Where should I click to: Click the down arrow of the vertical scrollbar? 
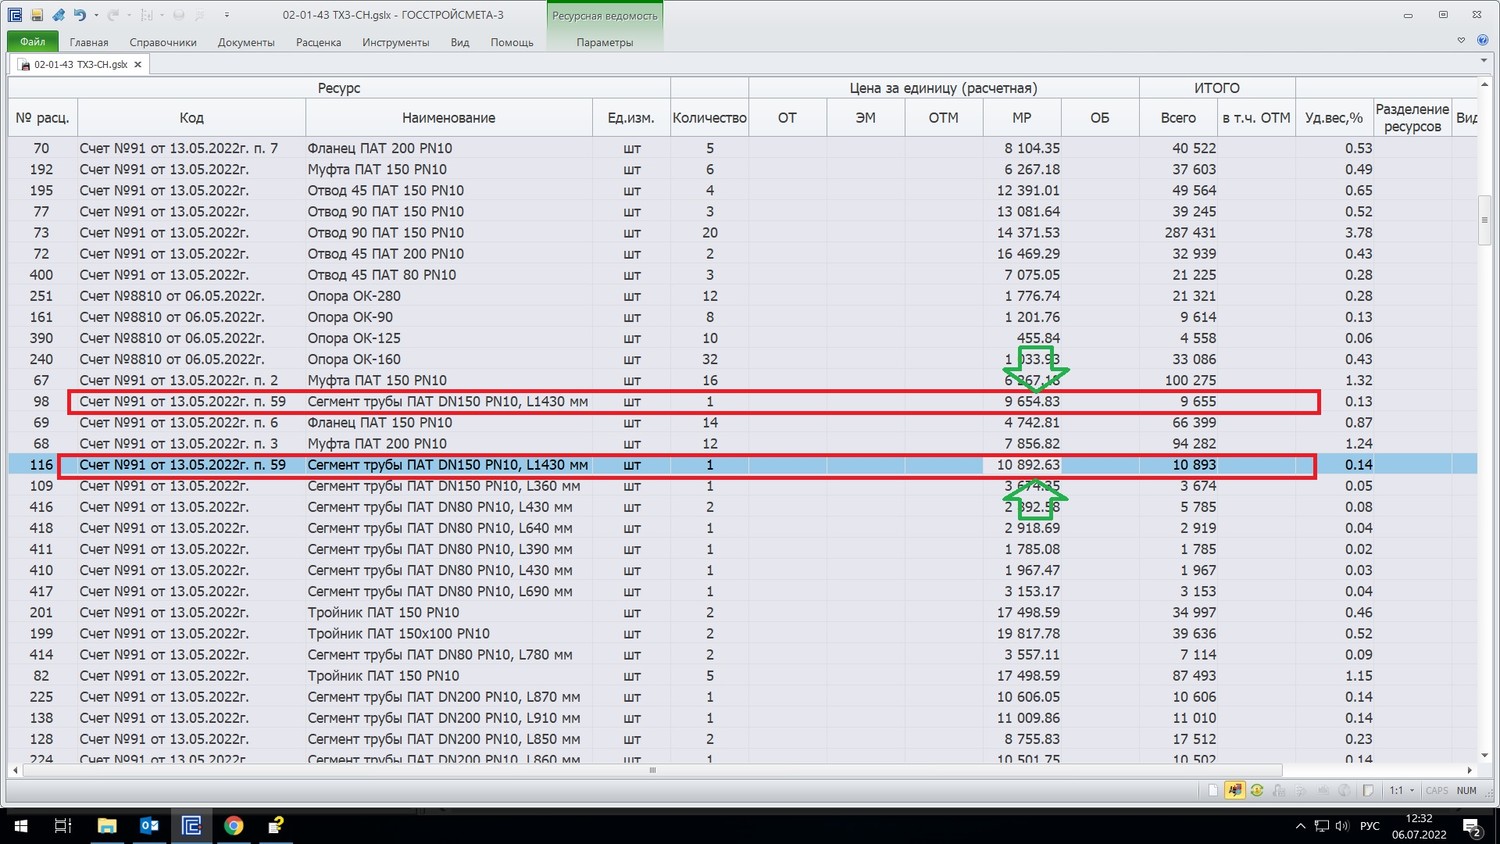click(x=1484, y=755)
